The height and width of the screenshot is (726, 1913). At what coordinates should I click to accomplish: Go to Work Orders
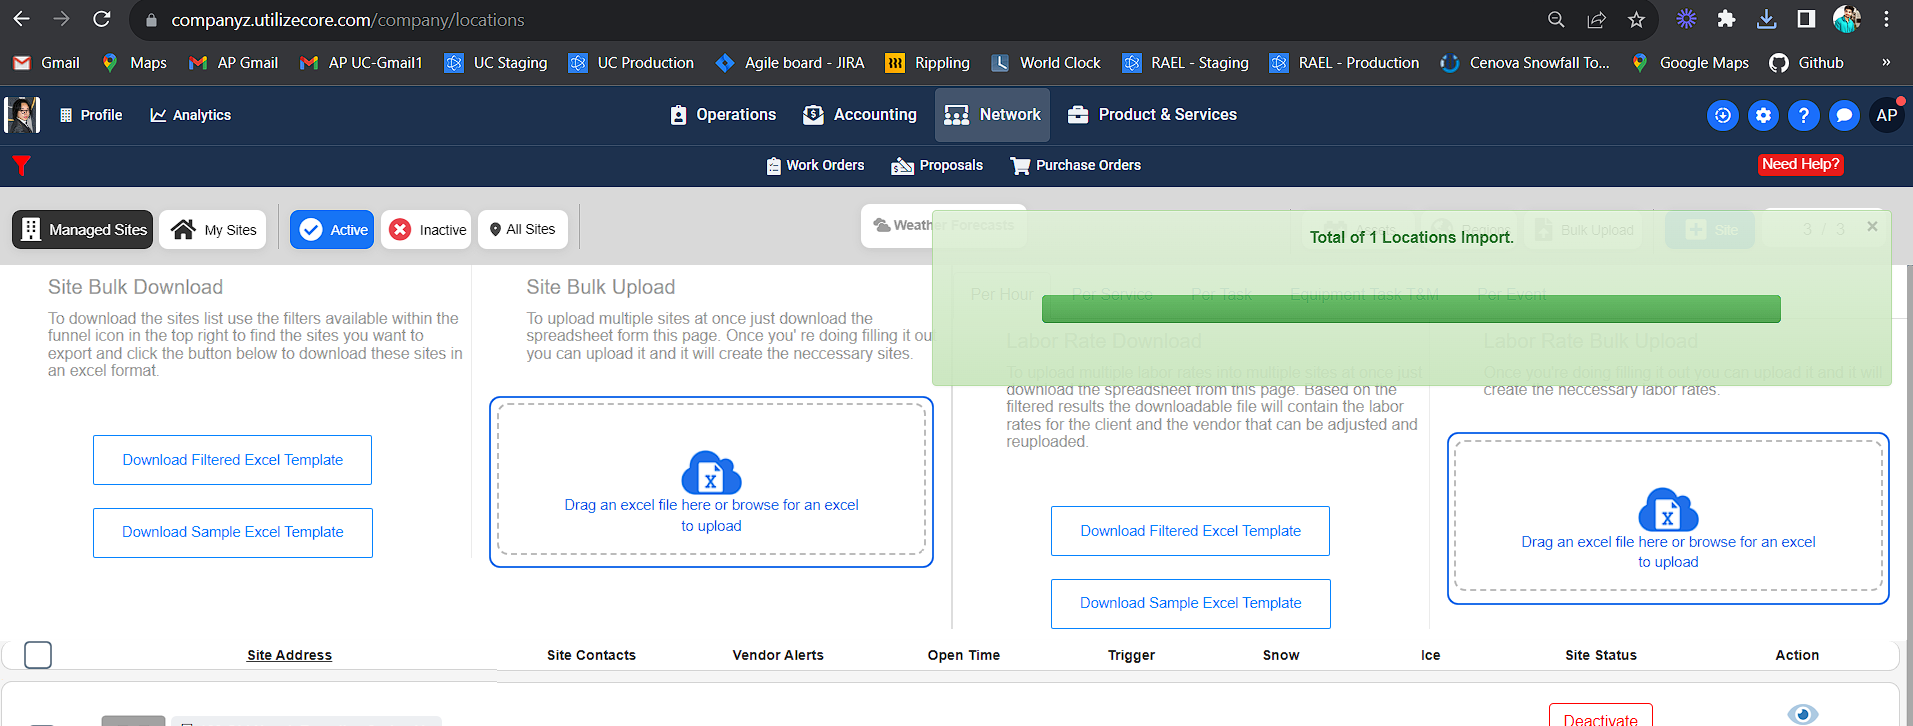coord(815,165)
